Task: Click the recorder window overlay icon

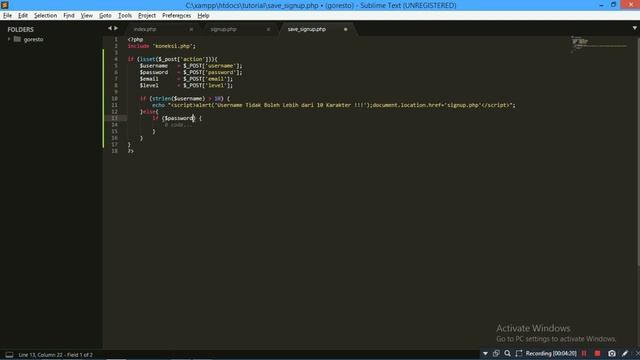Action: pos(496,353)
